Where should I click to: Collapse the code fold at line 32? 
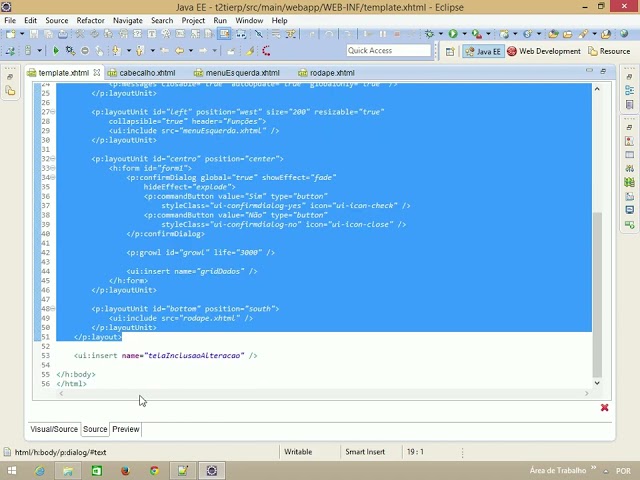pos(53,159)
